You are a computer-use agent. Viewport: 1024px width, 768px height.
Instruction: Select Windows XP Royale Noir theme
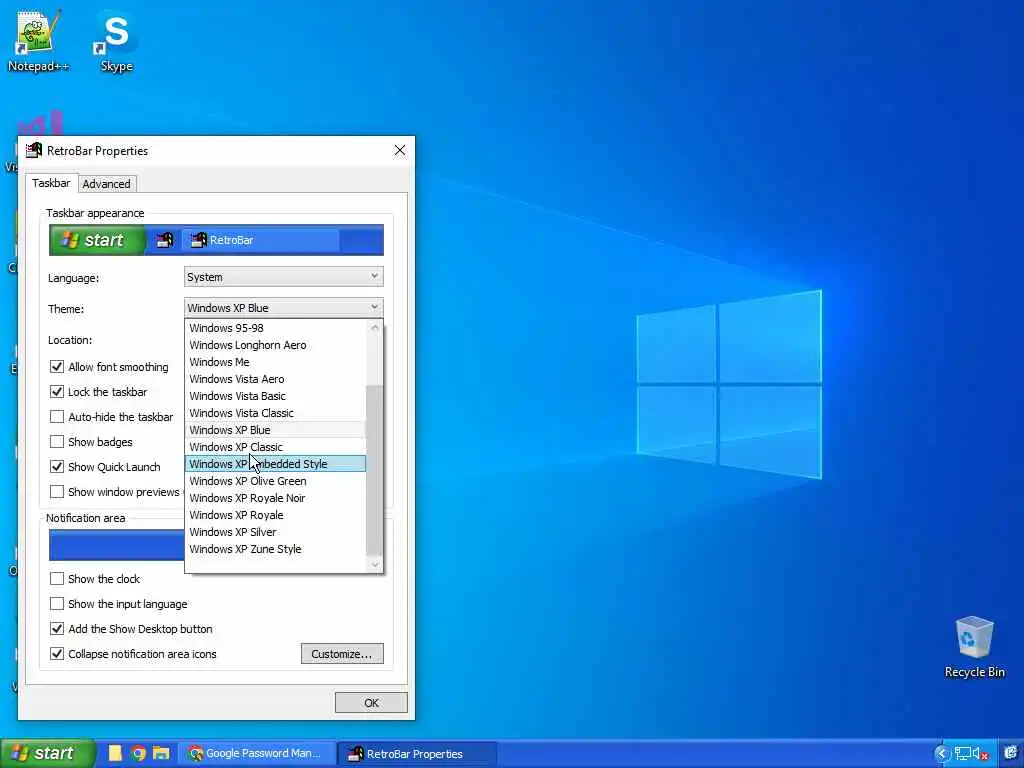coord(275,498)
